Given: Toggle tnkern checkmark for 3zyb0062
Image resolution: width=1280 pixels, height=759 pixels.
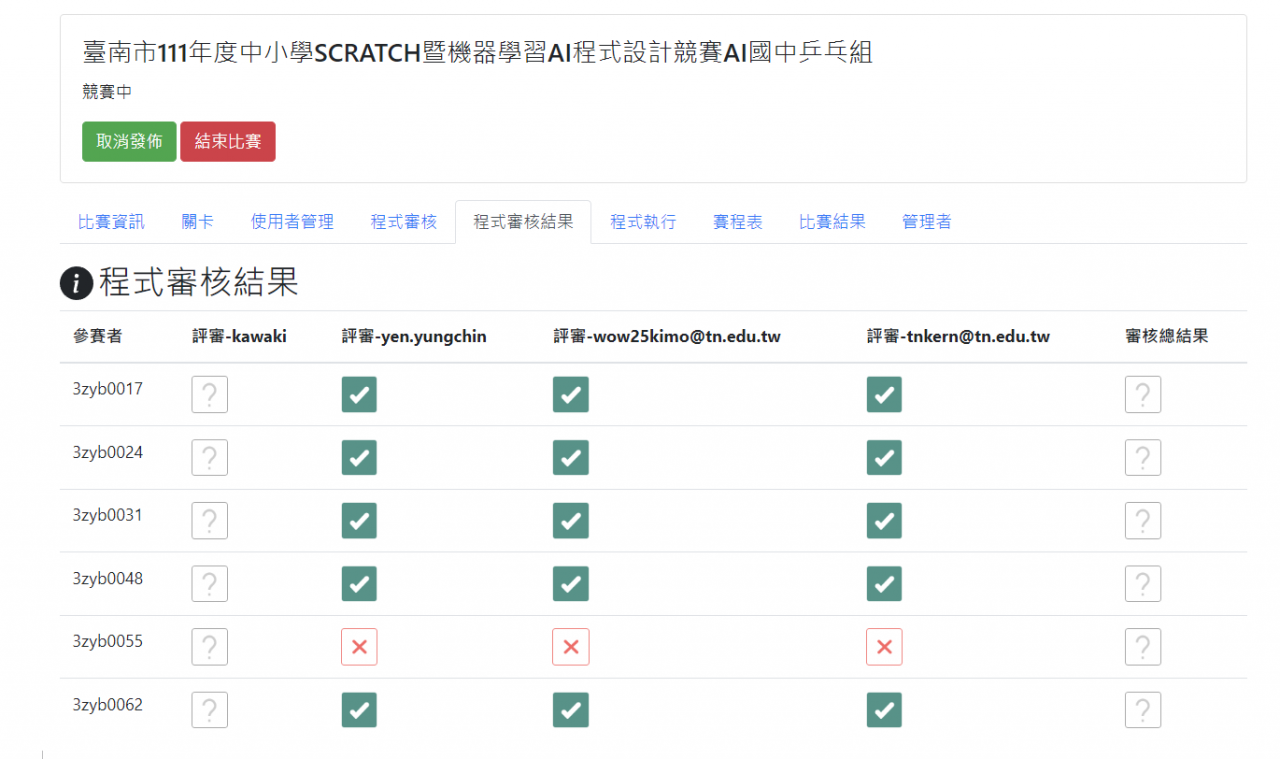Looking at the screenshot, I should point(884,710).
